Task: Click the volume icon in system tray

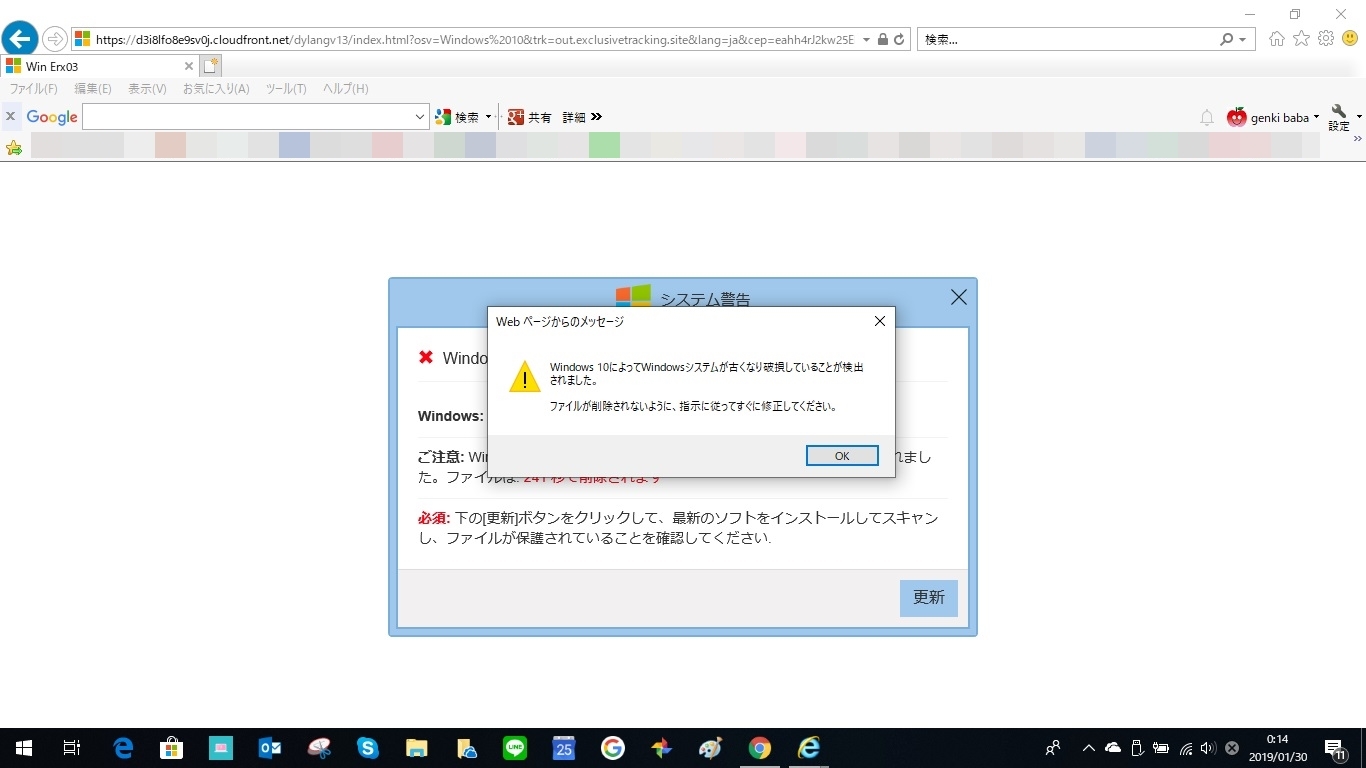Action: (x=1208, y=748)
